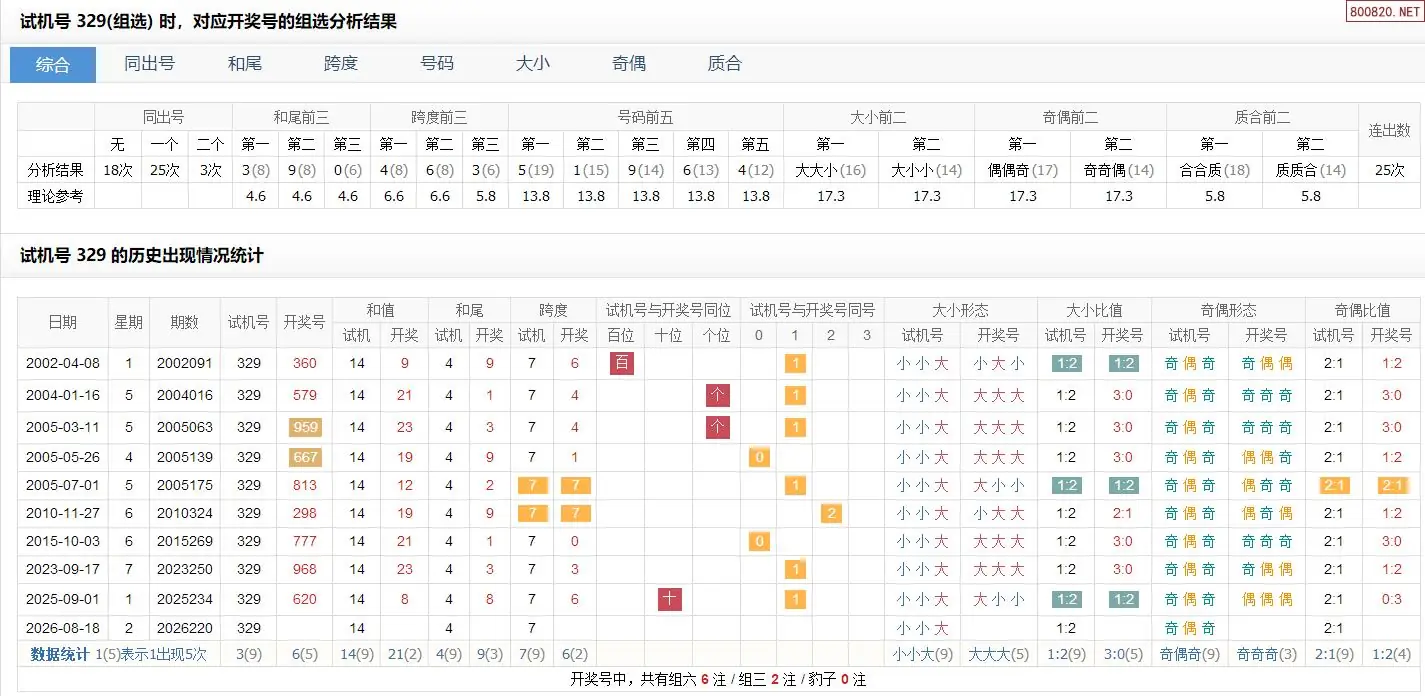The image size is (1425, 696).
Task: Click the orange 0 badge in row 2015269
Action: pos(759,541)
